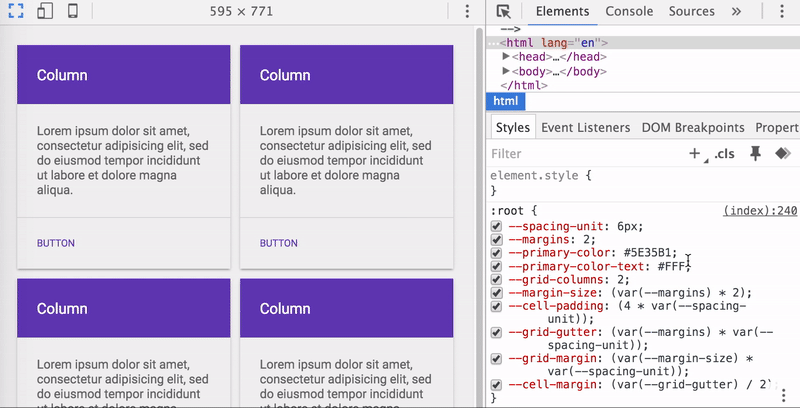Click the add new style rule plus icon

tap(694, 154)
